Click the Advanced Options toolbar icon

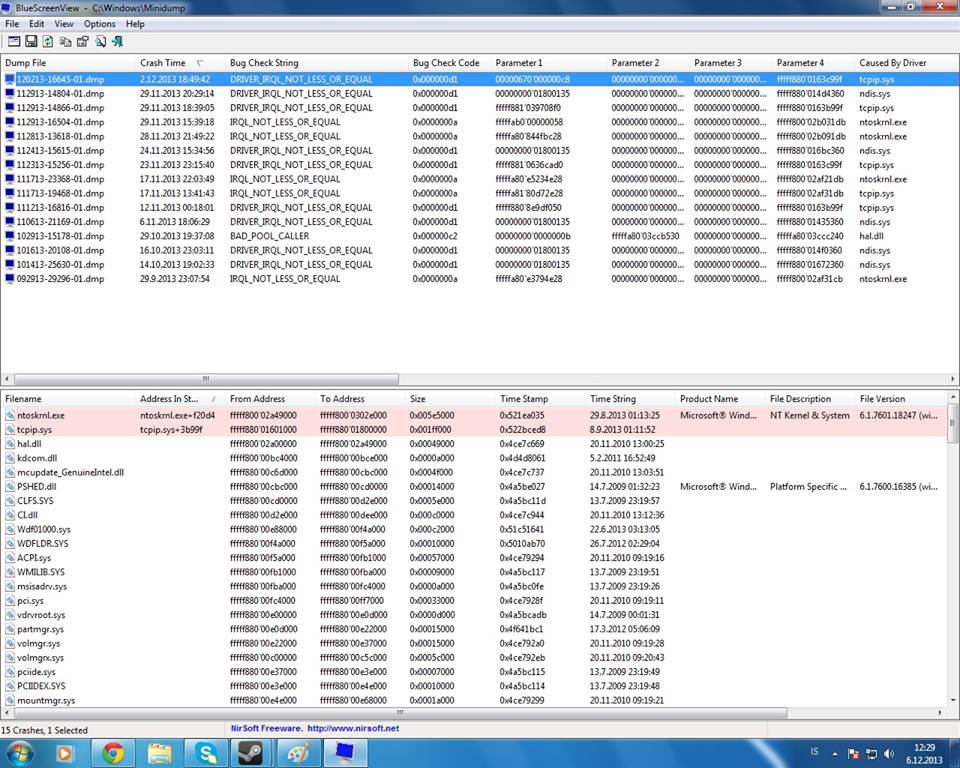pyautogui.click(x=14, y=41)
